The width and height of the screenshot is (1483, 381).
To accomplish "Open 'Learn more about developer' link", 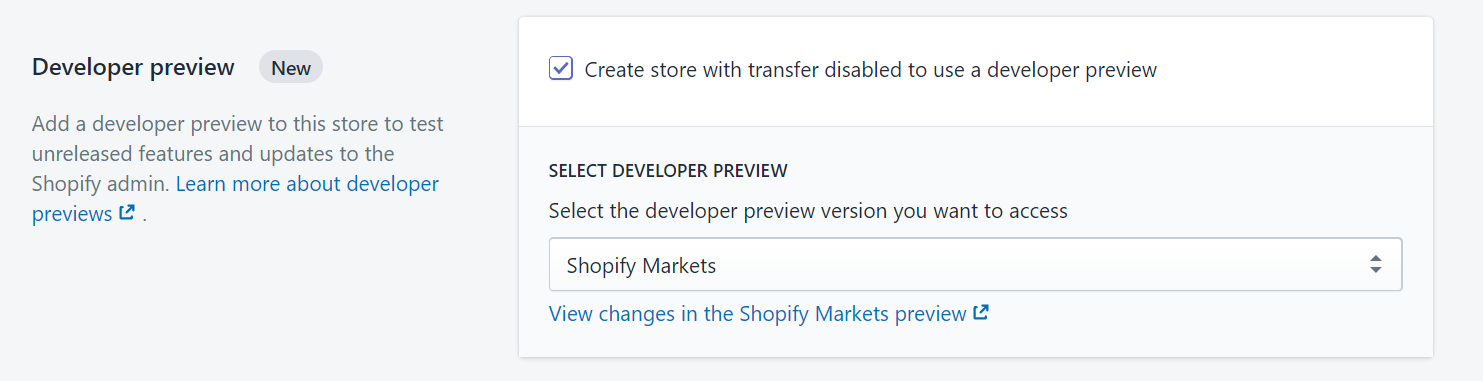I will 307,184.
